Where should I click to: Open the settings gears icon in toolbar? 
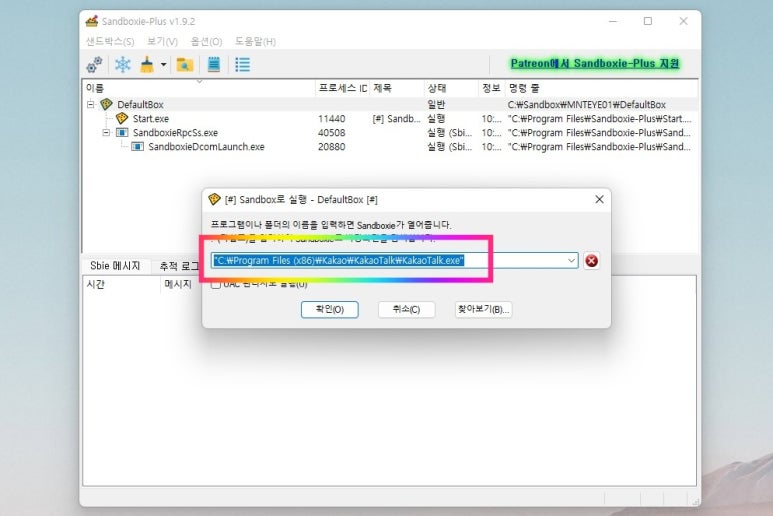[95, 65]
